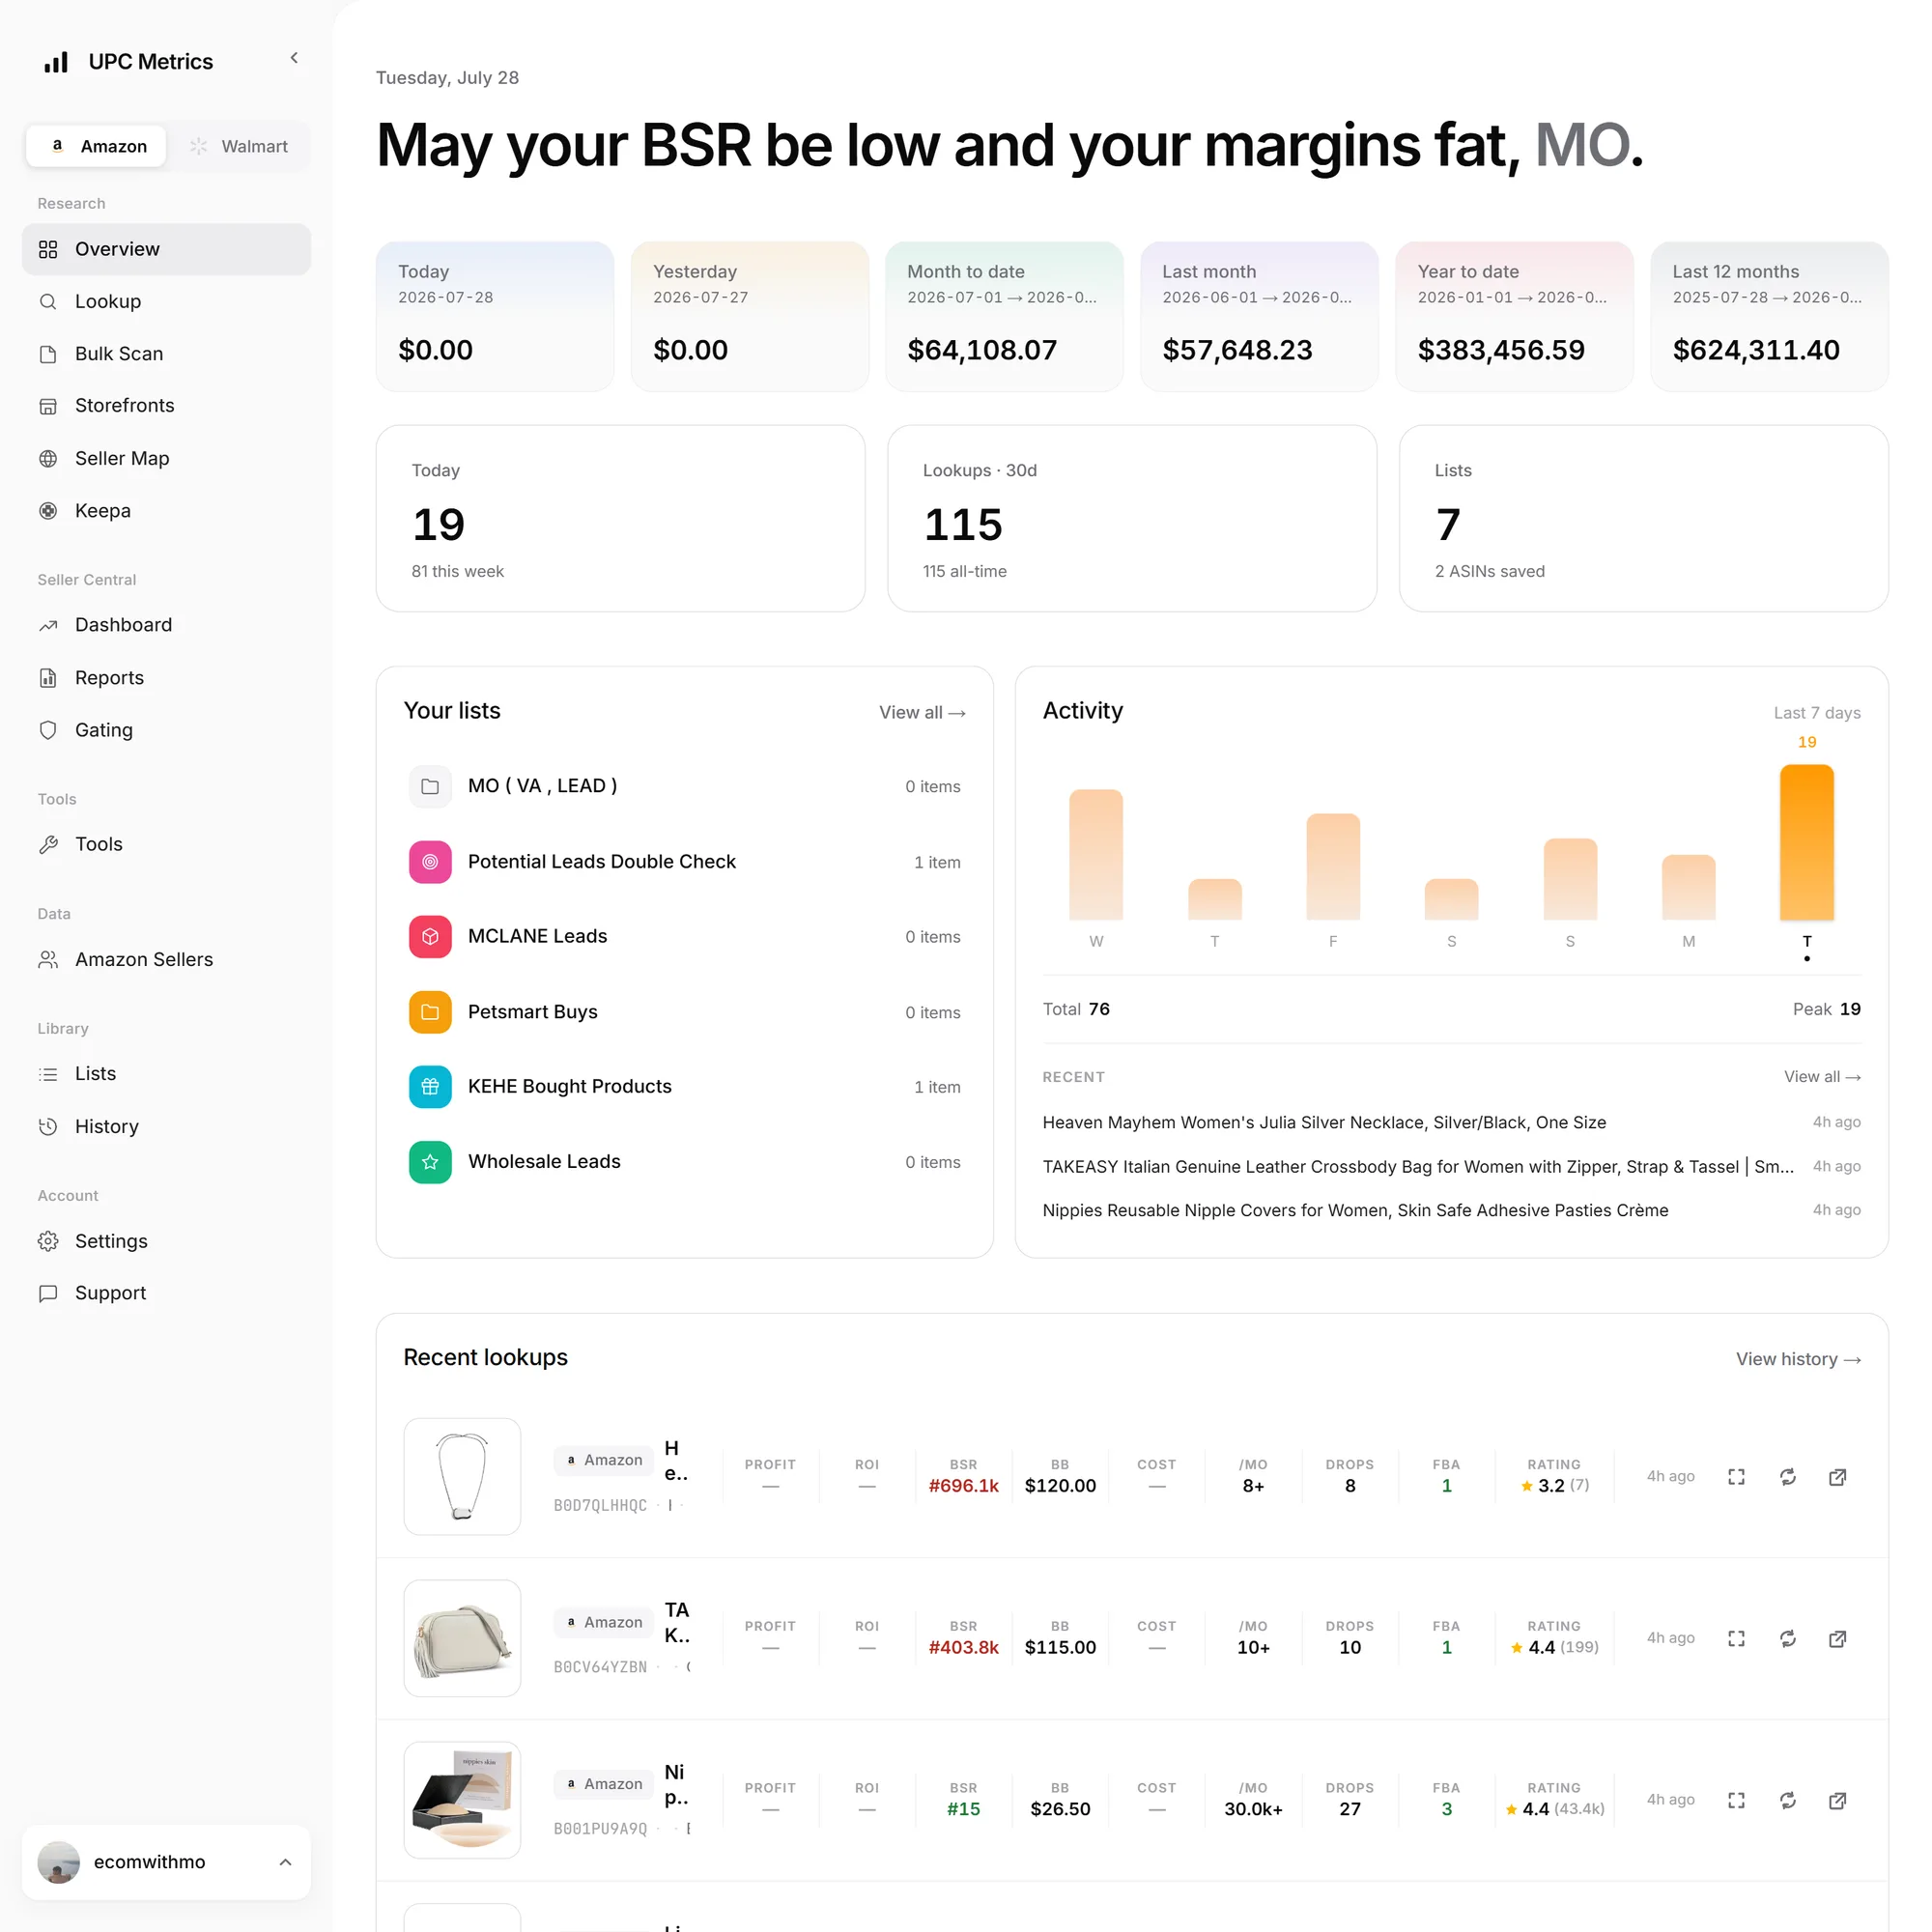This screenshot has height=1932, width=1932.
Task: Open the Overview page
Action: click(x=166, y=249)
